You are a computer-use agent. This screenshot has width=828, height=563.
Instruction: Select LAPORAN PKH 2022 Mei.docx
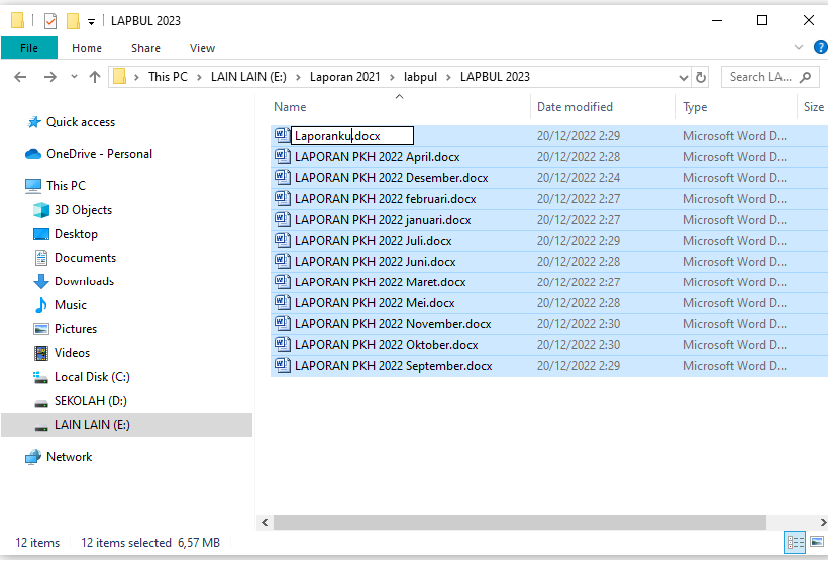pos(374,303)
